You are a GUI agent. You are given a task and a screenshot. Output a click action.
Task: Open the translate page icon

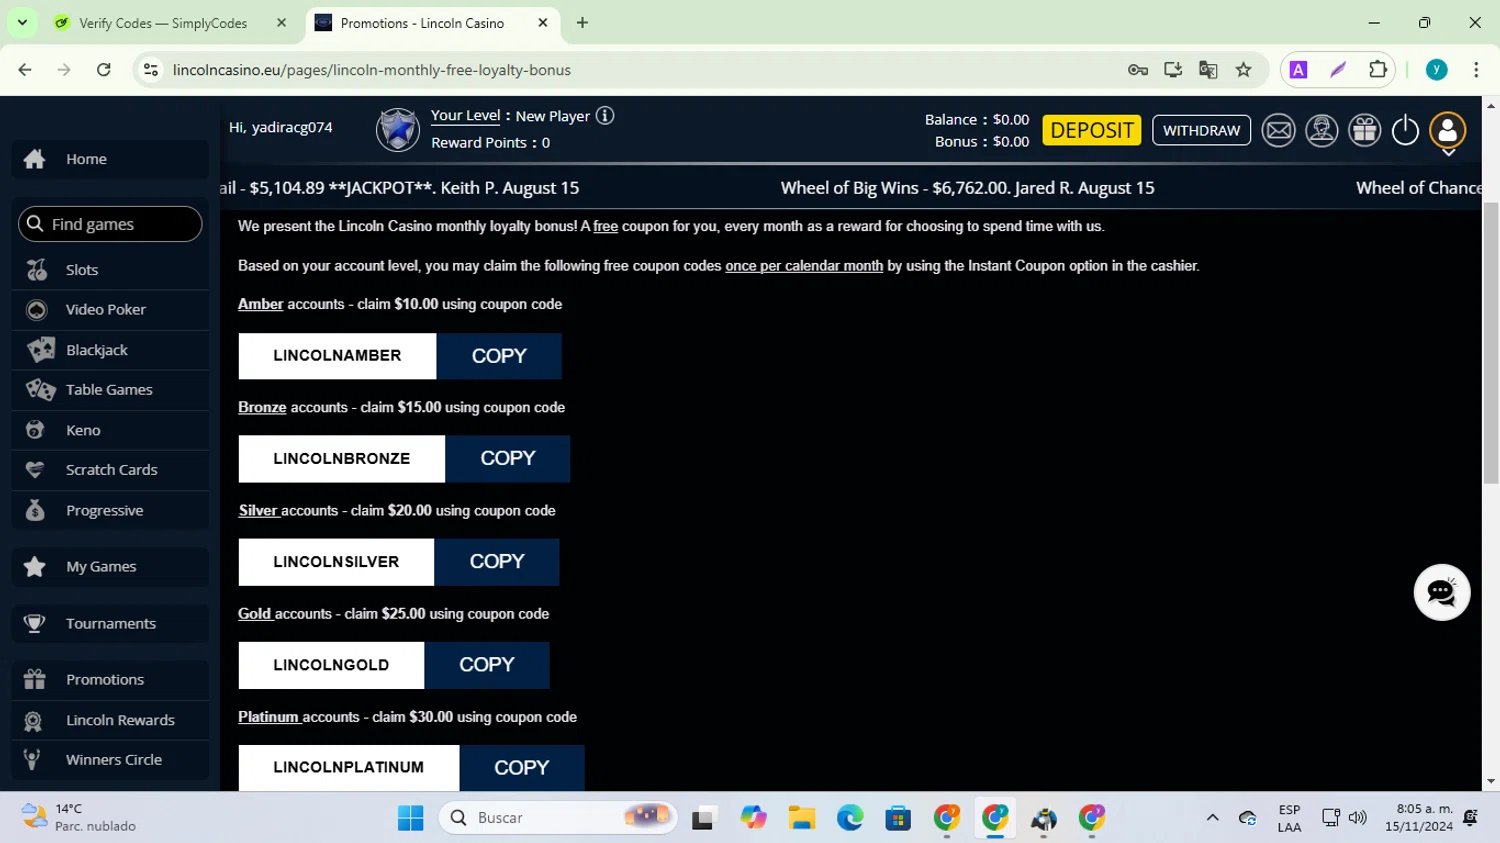tap(1208, 70)
